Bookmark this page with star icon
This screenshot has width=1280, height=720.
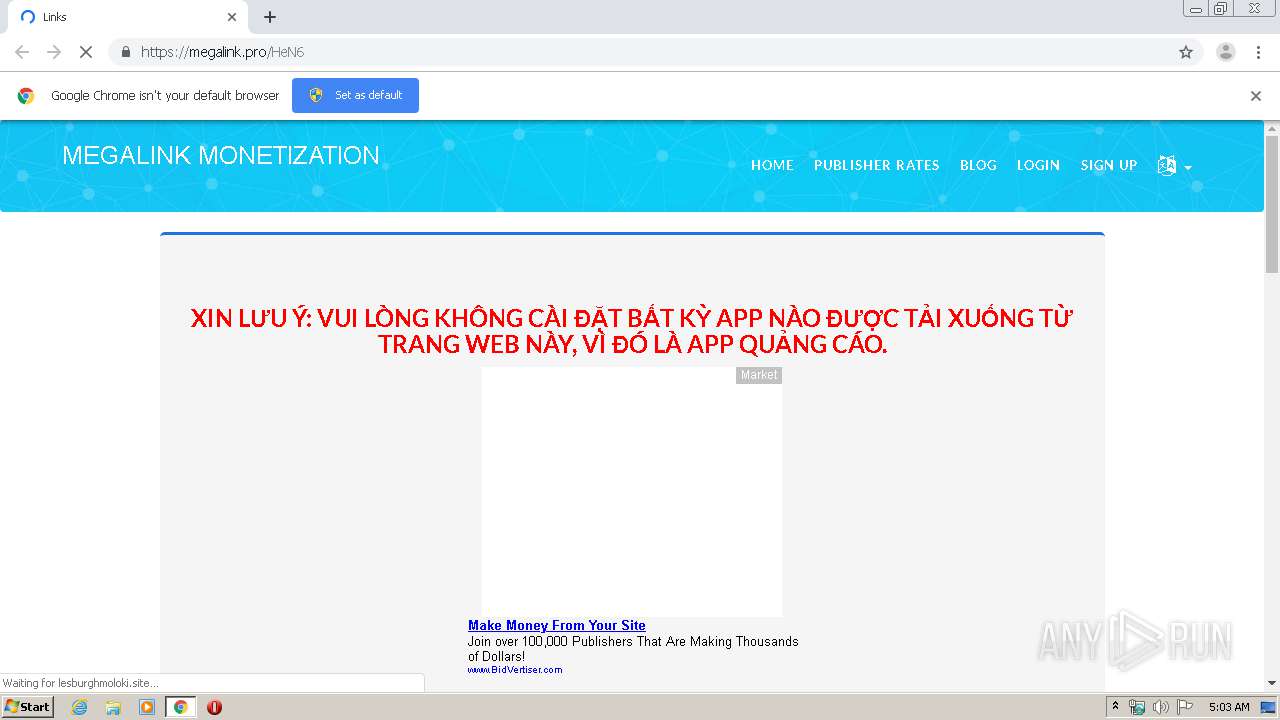1186,52
